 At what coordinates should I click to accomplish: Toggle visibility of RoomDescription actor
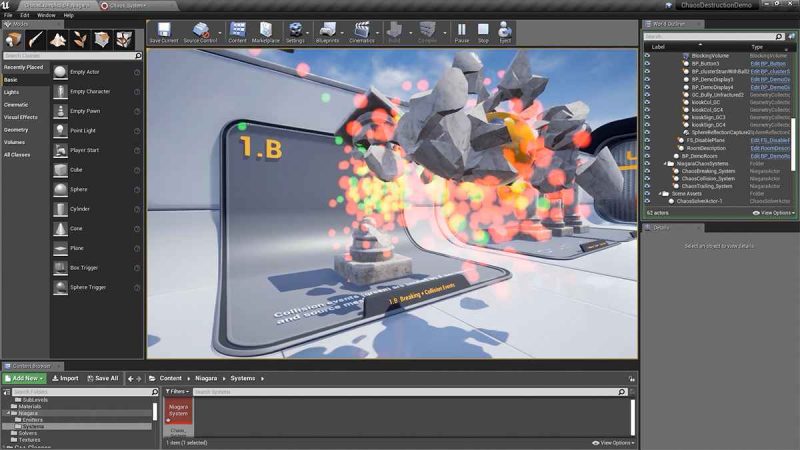[x=647, y=148]
